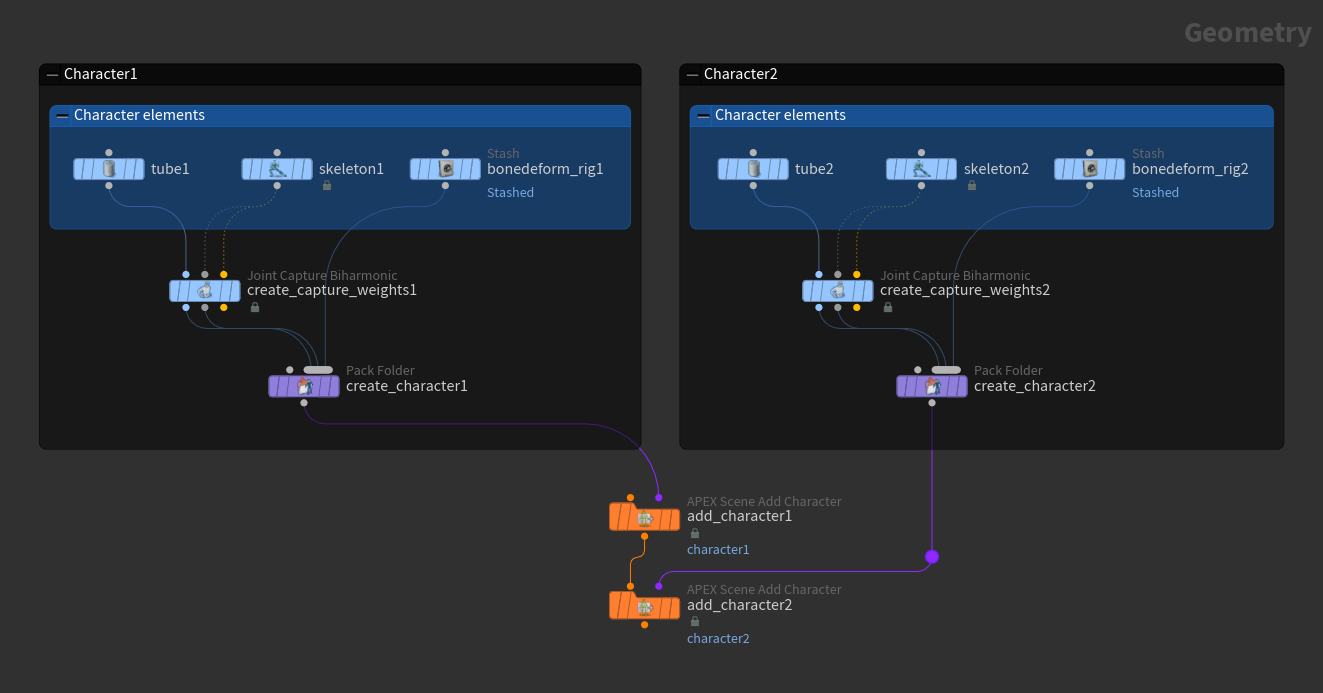
Task: Select the skeleton2 node icon
Action: 921,169
